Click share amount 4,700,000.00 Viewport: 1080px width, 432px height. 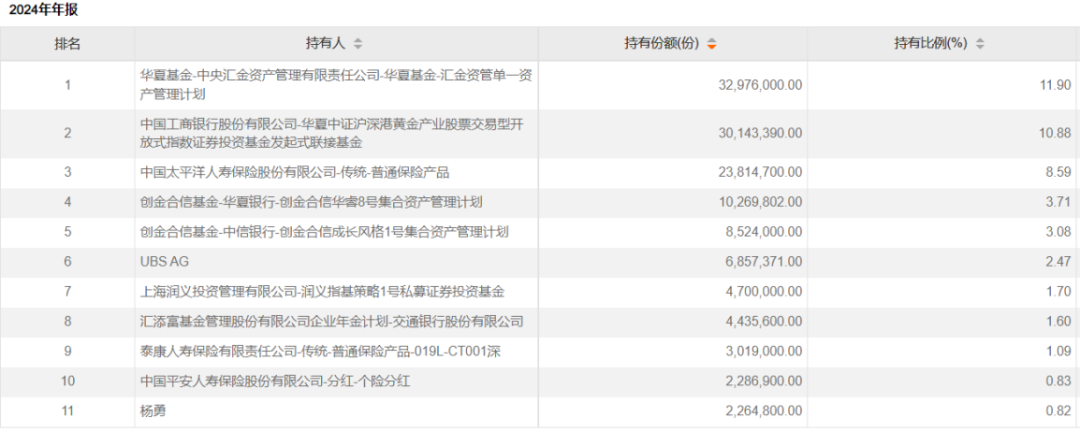pyautogui.click(x=762, y=292)
